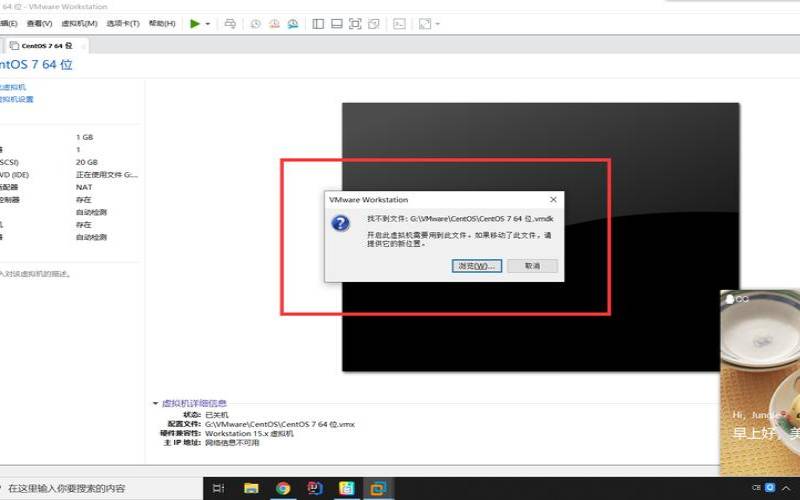
Task: Click 取消 button in the dialog
Action: pos(532,266)
